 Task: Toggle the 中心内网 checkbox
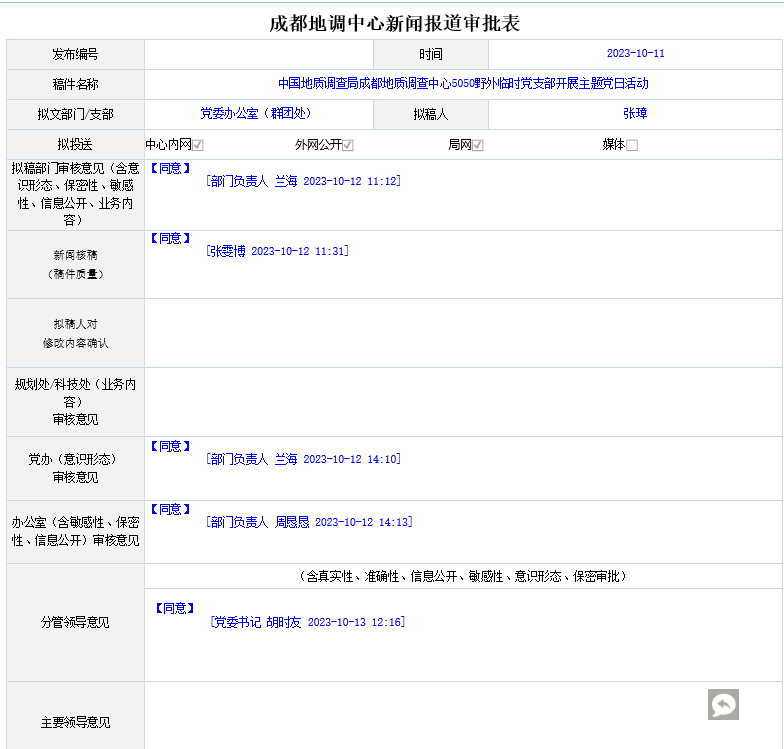click(198, 145)
